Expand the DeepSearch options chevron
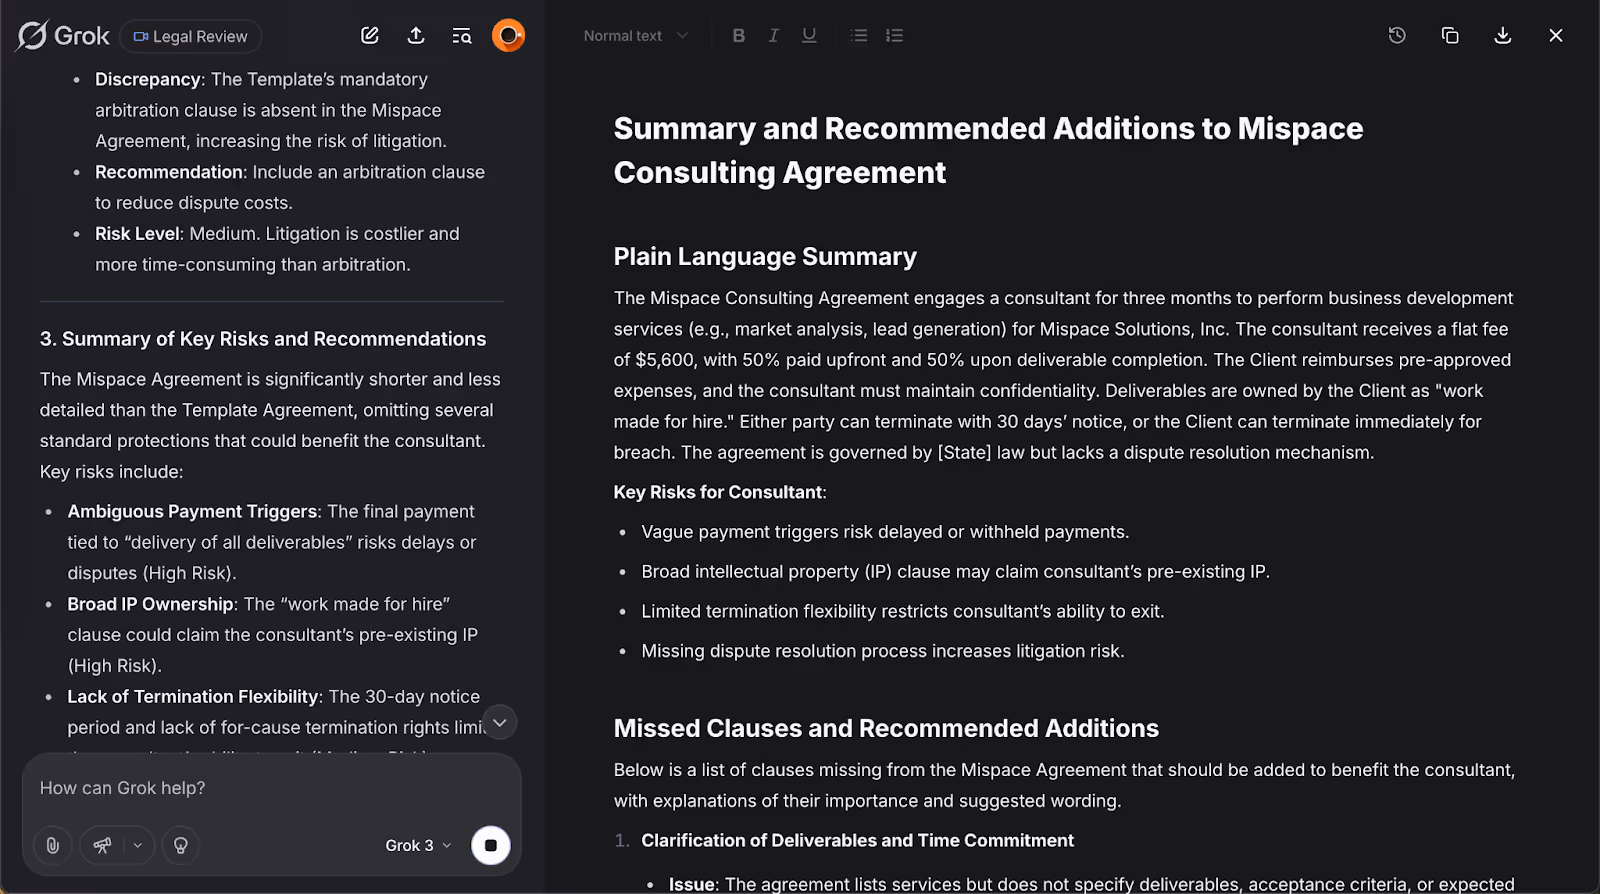The image size is (1600, 894). (x=138, y=845)
